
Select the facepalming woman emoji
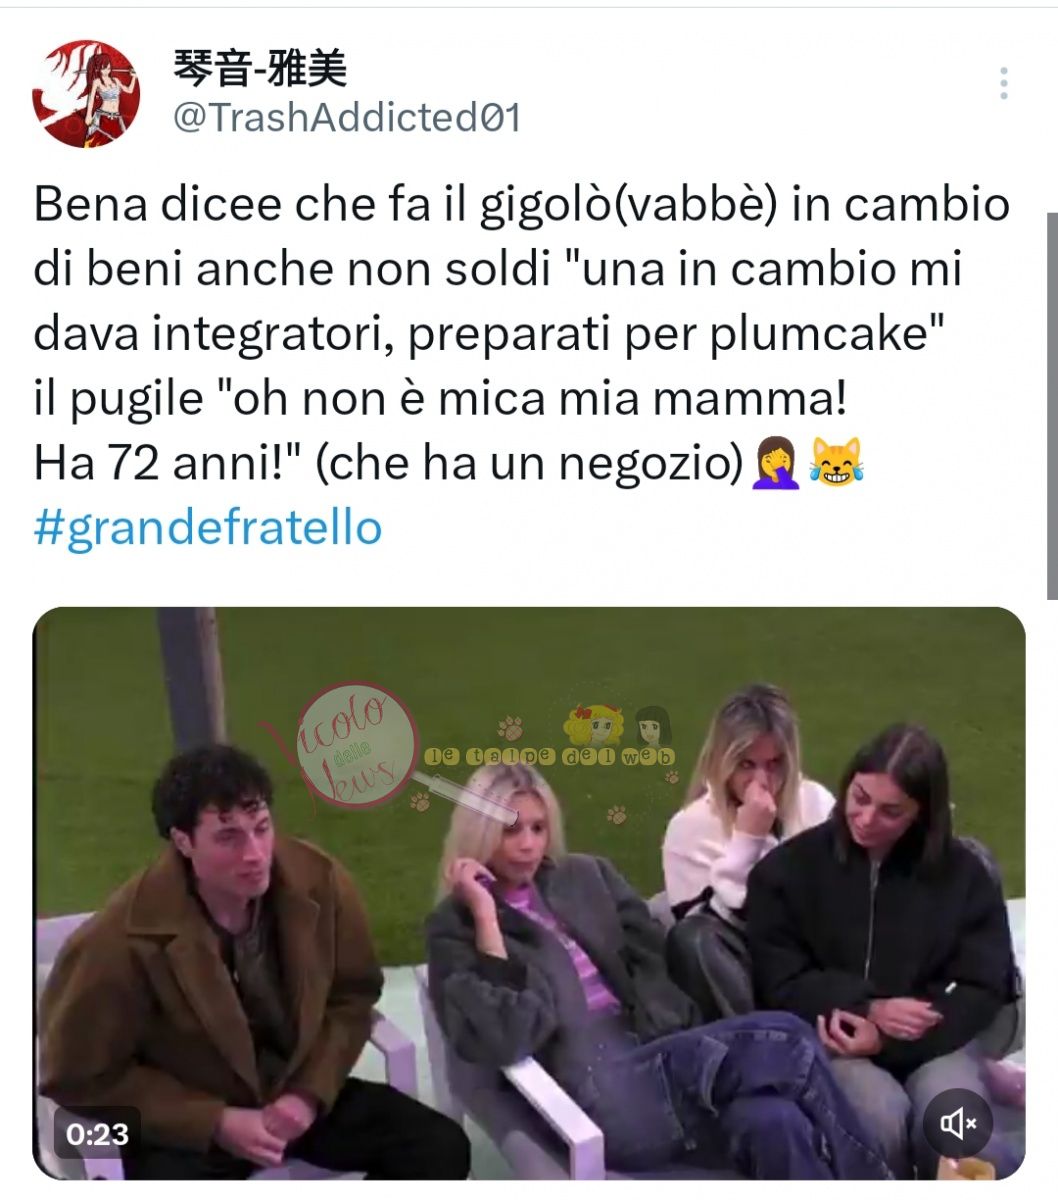(x=775, y=462)
